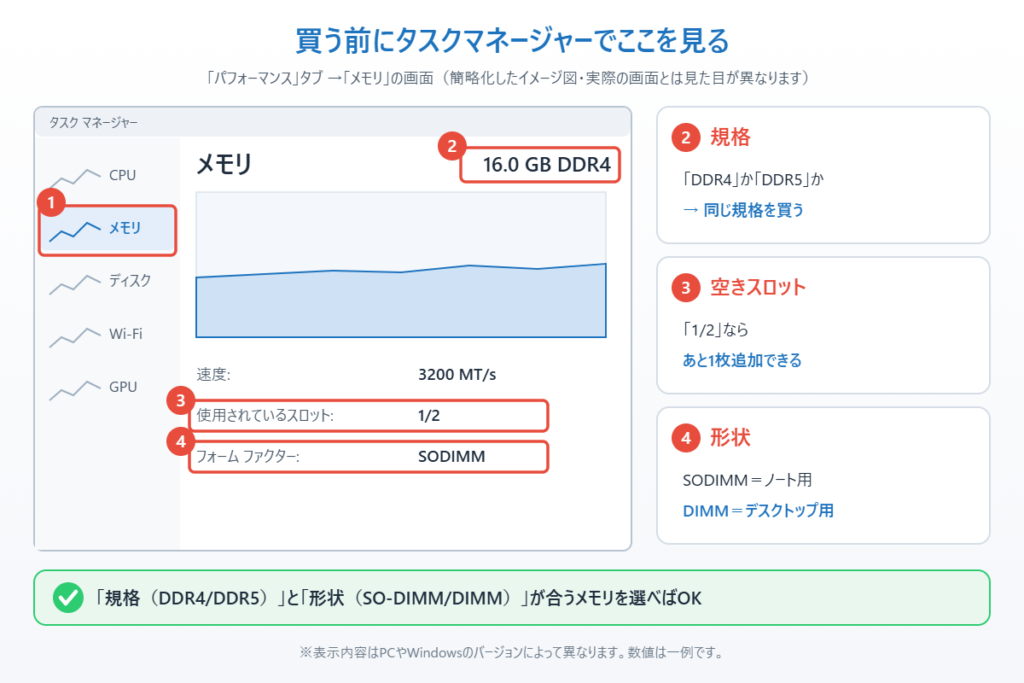Click the Wi-Fi mini graph icon
This screenshot has width=1024, height=683.
tap(74, 336)
